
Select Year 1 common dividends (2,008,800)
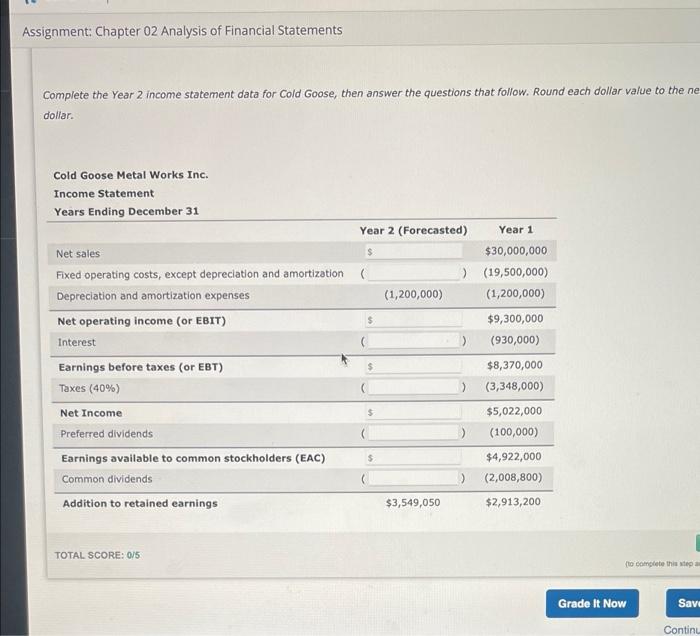[513, 478]
